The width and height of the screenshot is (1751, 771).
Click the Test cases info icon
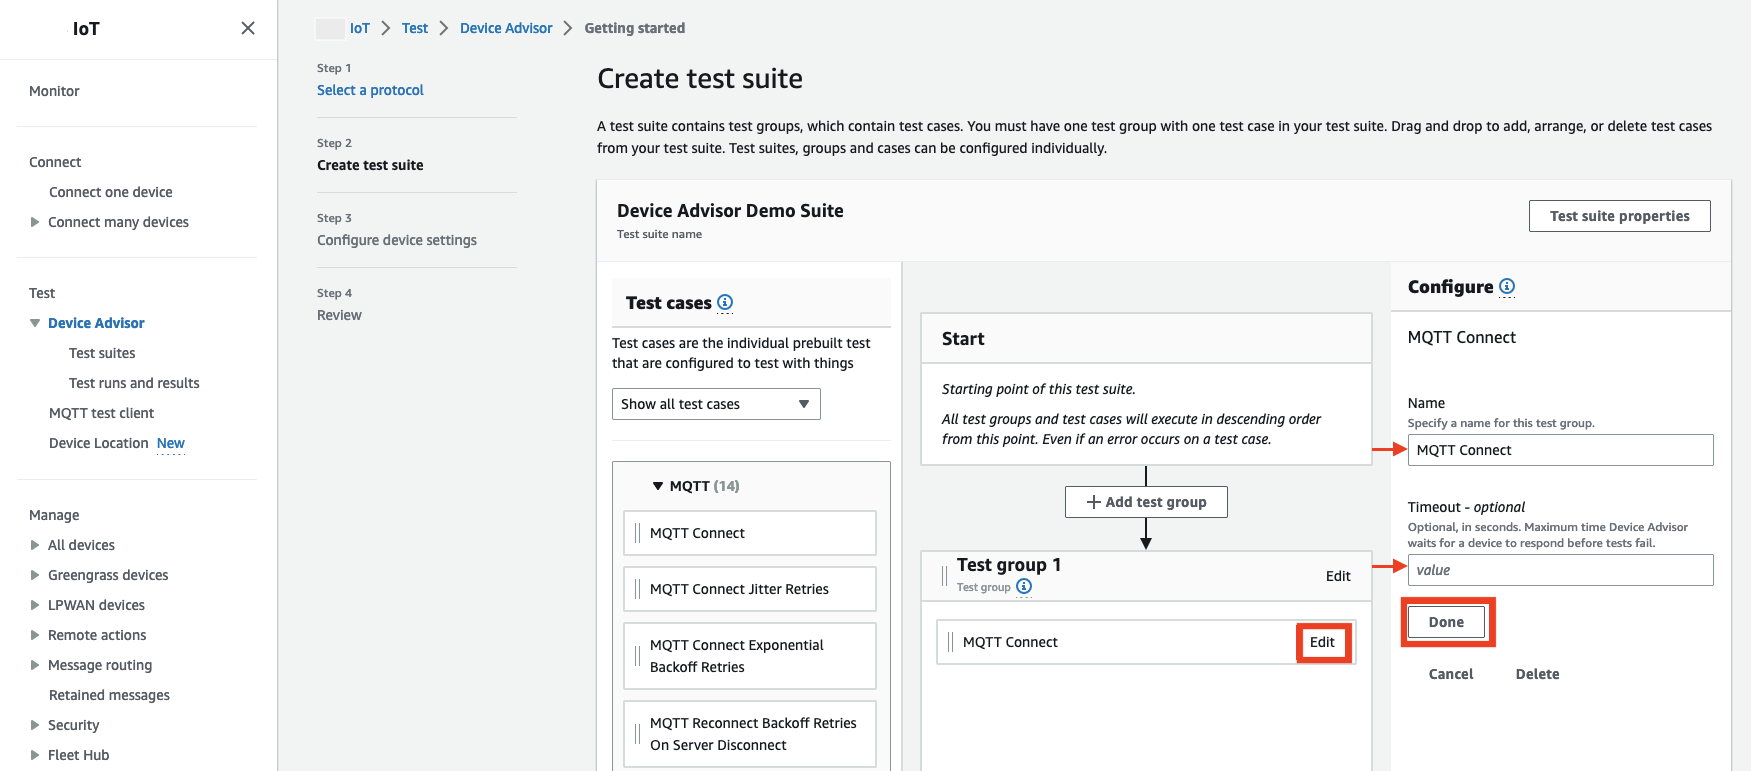click(x=725, y=302)
